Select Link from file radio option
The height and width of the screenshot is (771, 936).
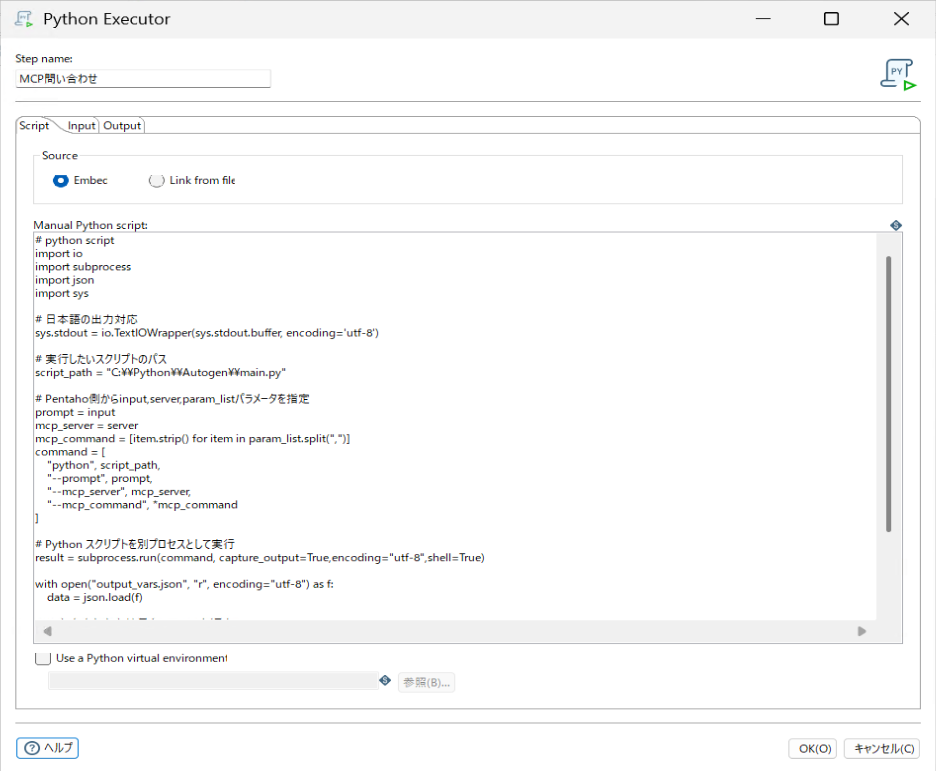(x=156, y=180)
